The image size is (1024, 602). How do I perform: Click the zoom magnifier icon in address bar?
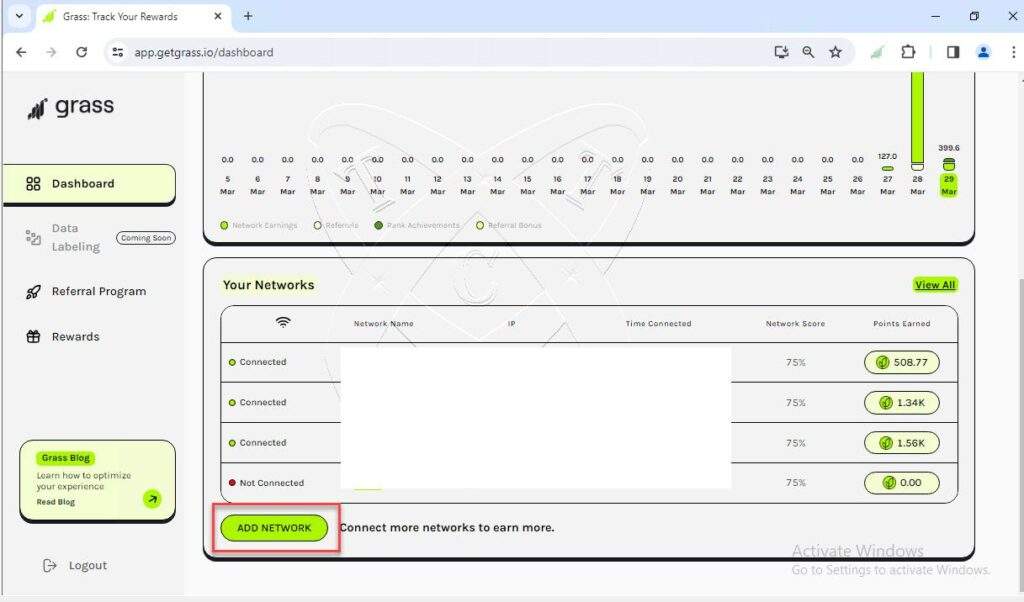click(x=808, y=52)
